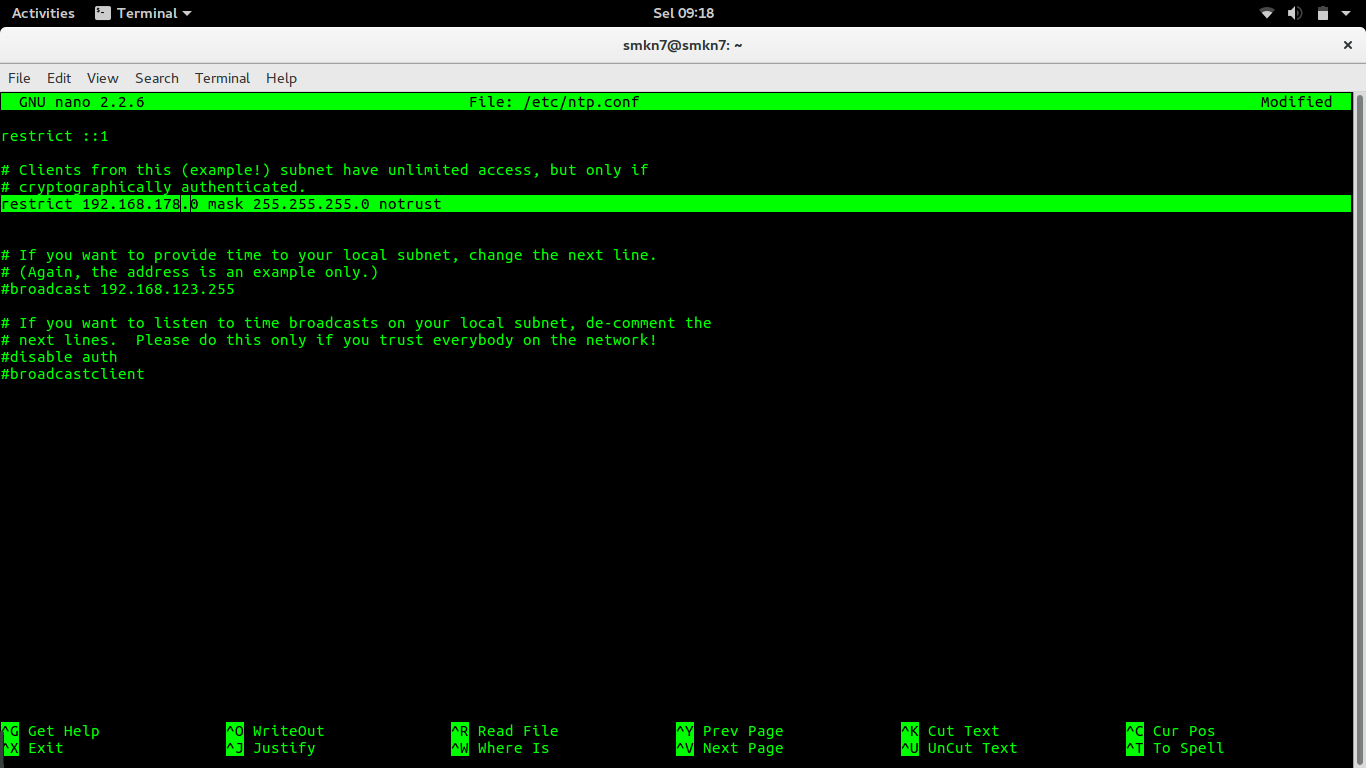Place cursor on the restrict 192.168.178.0 line
This screenshot has height=768, width=1366.
(676, 204)
